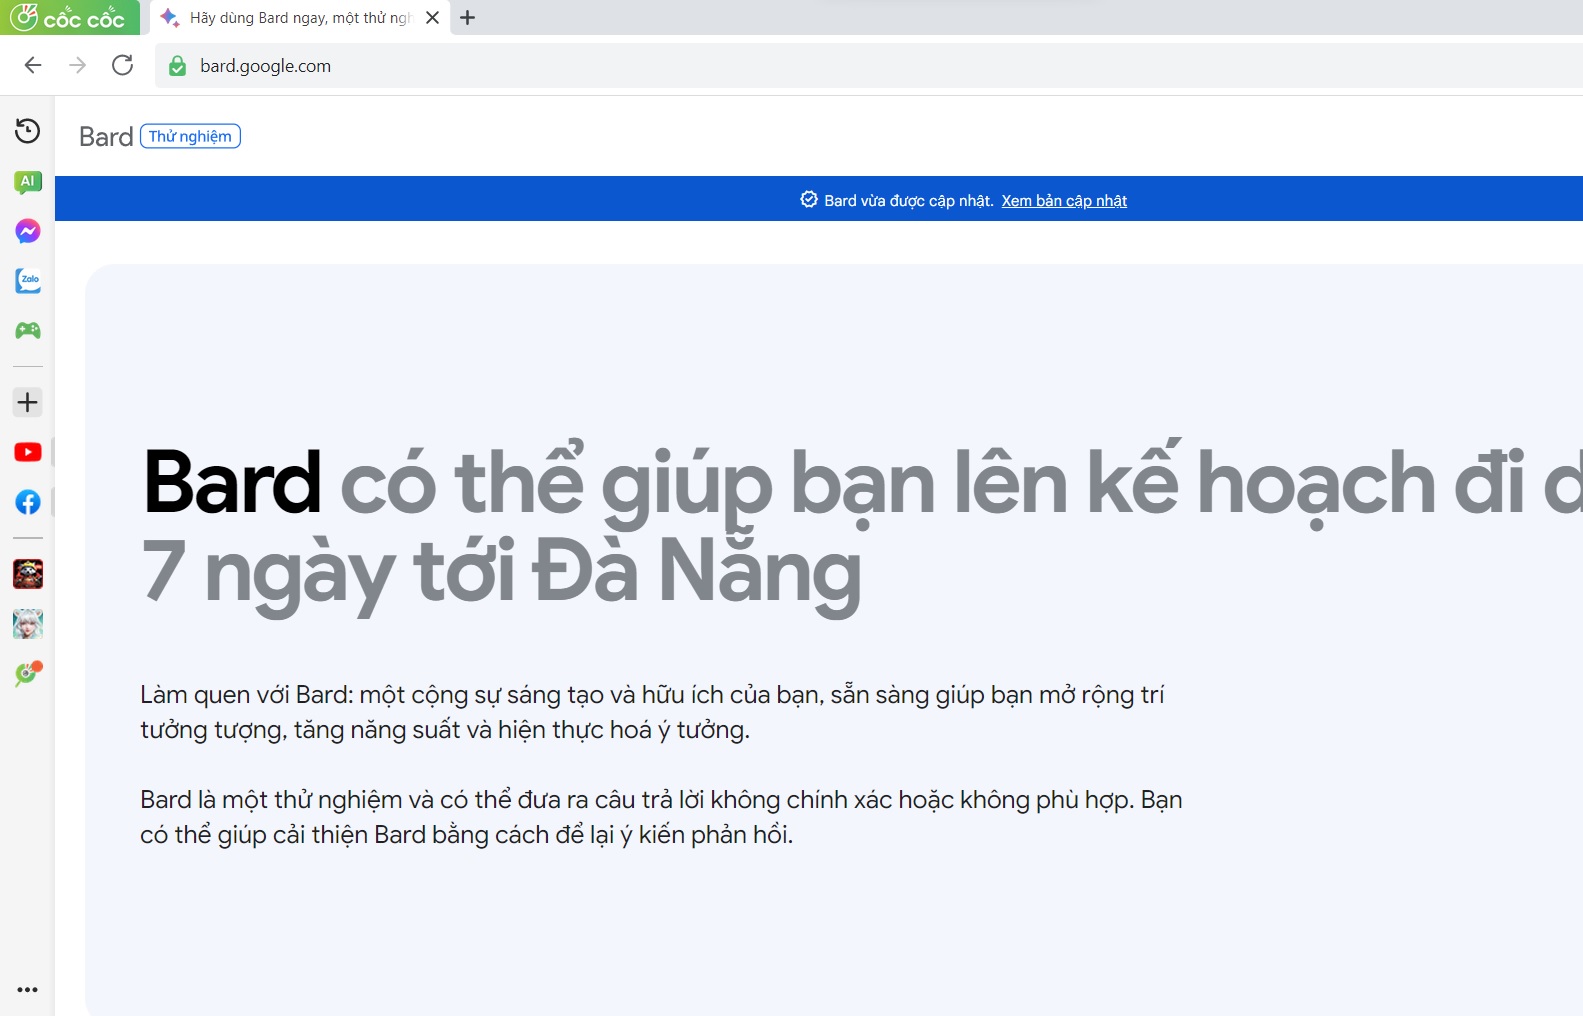Click the update checkmark icon in banner
Image resolution: width=1583 pixels, height=1016 pixels.
pyautogui.click(x=809, y=200)
